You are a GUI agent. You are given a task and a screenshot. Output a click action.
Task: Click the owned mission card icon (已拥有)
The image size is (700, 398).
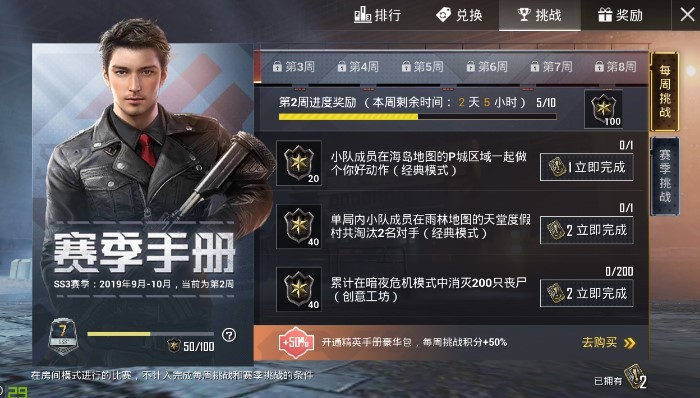(635, 377)
